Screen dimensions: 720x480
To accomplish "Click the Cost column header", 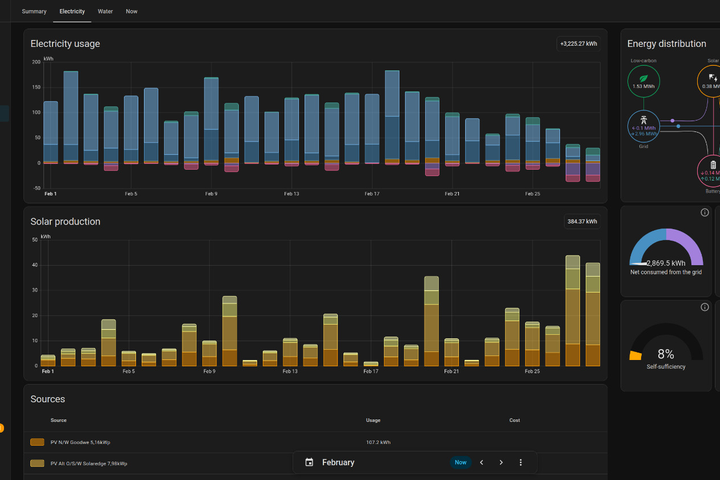I will coord(514,420).
